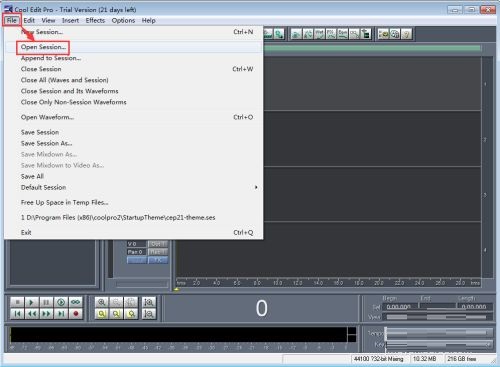Click the Stop transport button
Screen dimensions: 500x367
click(17, 302)
